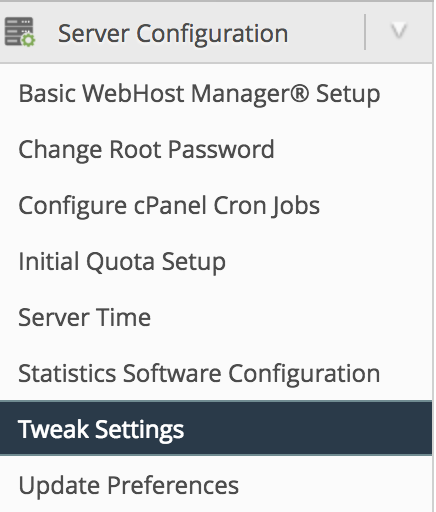The width and height of the screenshot is (436, 512).
Task: Click the Quota Setup menu entry text
Action: click(156, 262)
